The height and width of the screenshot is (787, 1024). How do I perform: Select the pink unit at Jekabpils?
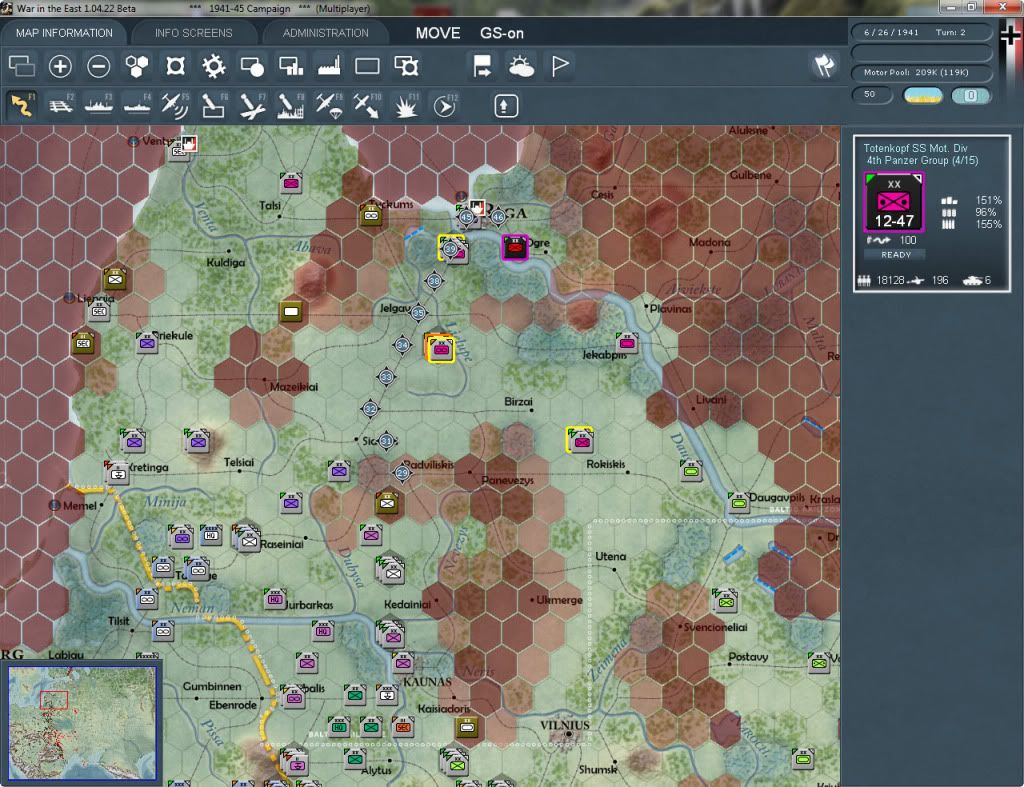coord(627,342)
